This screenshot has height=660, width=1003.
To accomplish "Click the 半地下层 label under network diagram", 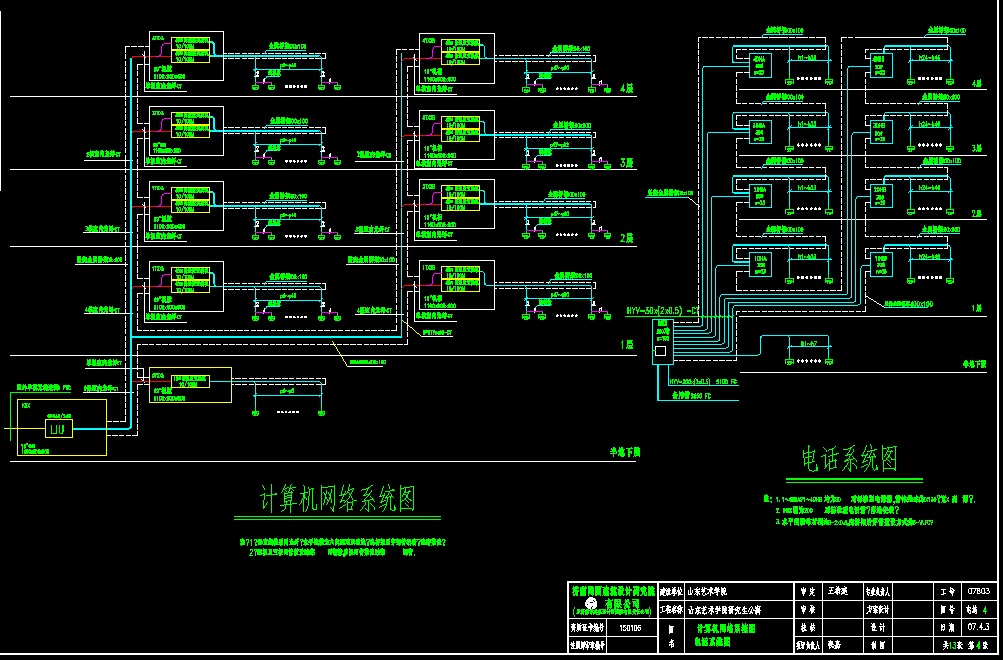I will pyautogui.click(x=625, y=451).
